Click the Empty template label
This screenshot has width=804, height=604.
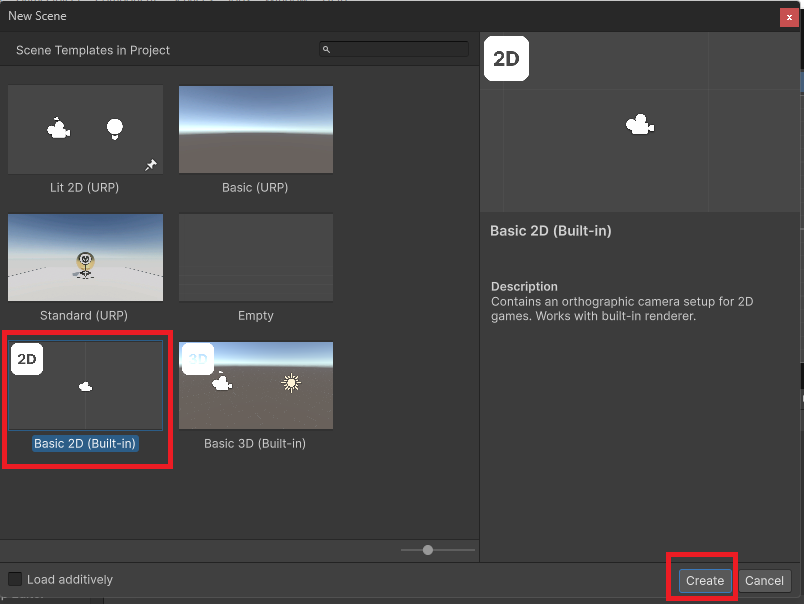[x=255, y=315]
